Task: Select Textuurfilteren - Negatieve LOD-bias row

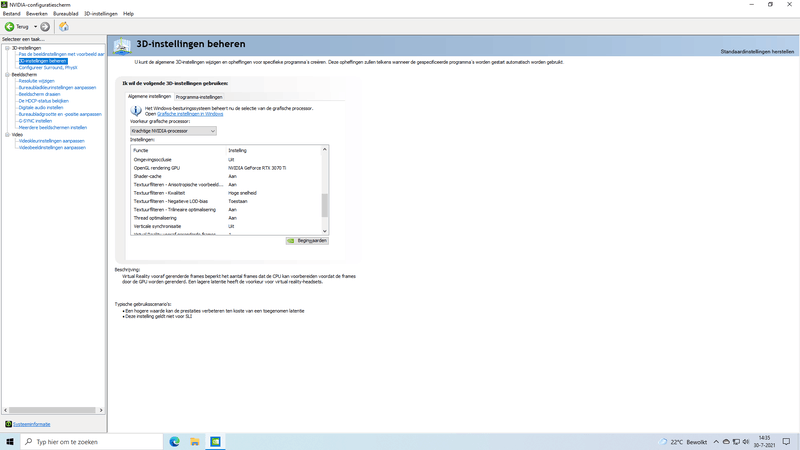Action: (x=226, y=201)
